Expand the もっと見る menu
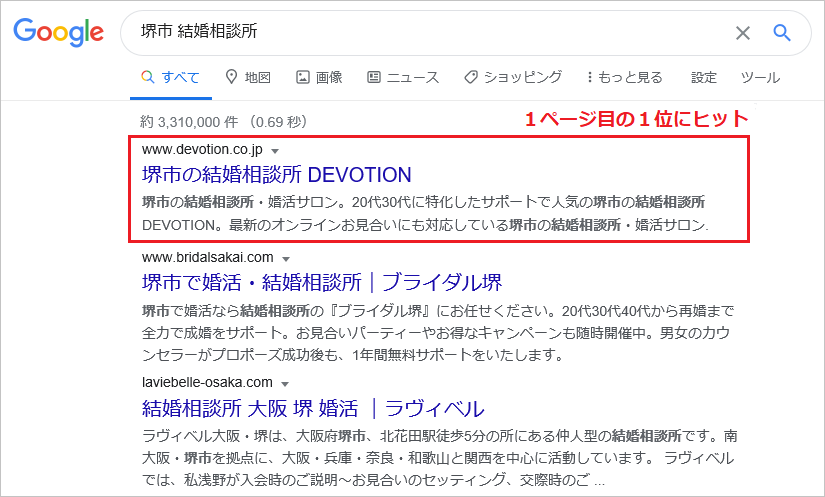Image resolution: width=825 pixels, height=497 pixels. click(x=625, y=77)
